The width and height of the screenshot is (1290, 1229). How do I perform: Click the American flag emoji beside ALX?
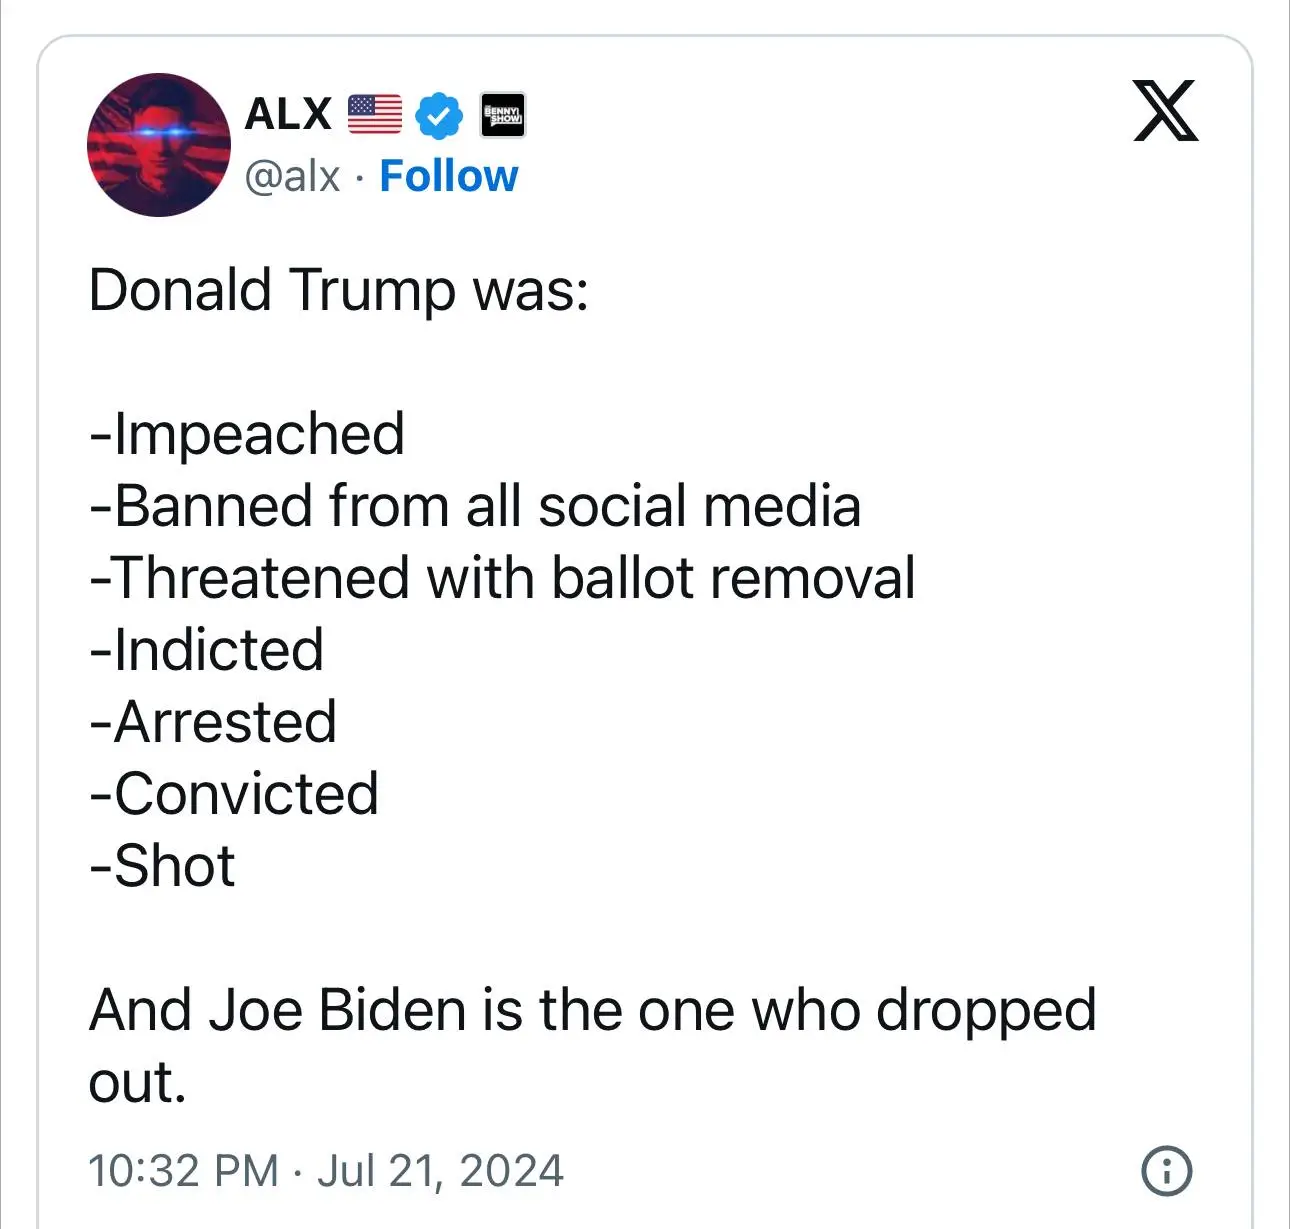coord(375,114)
